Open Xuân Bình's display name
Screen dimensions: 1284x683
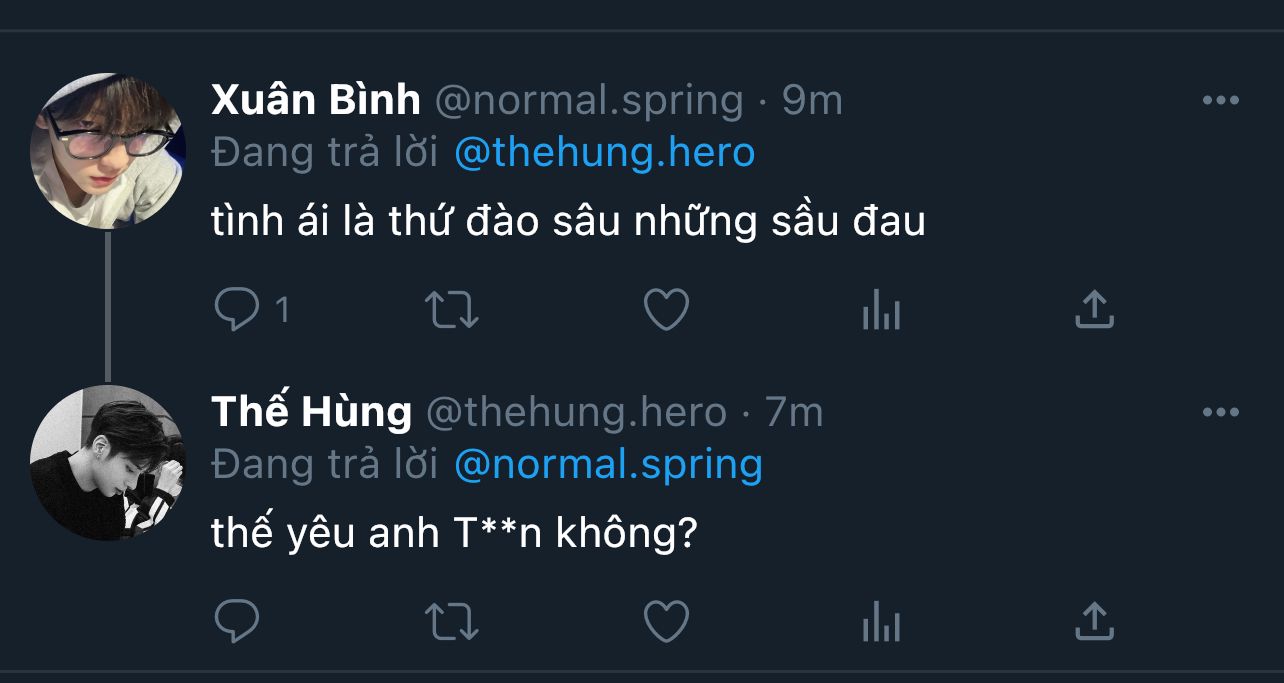[316, 100]
